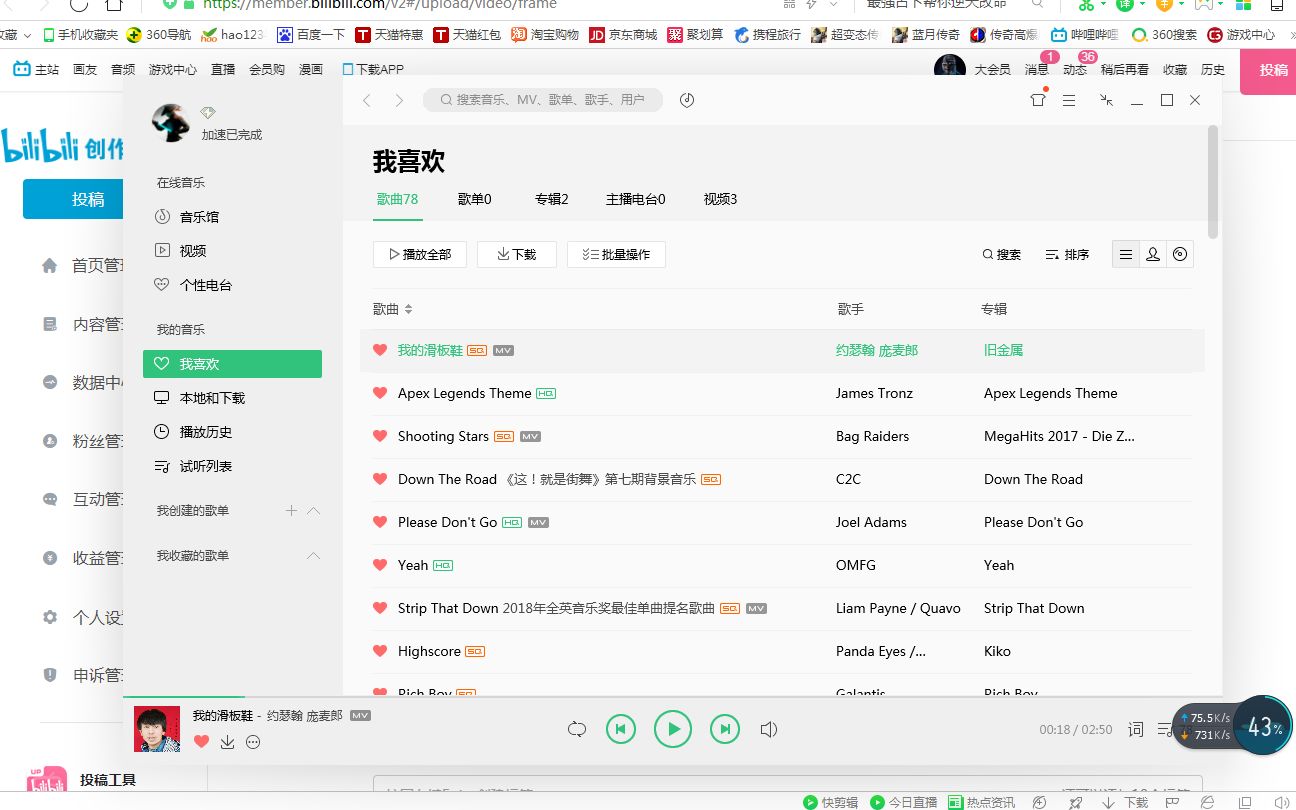Open 下载APP link on bilibili page
This screenshot has height=810, width=1296.
tap(372, 70)
